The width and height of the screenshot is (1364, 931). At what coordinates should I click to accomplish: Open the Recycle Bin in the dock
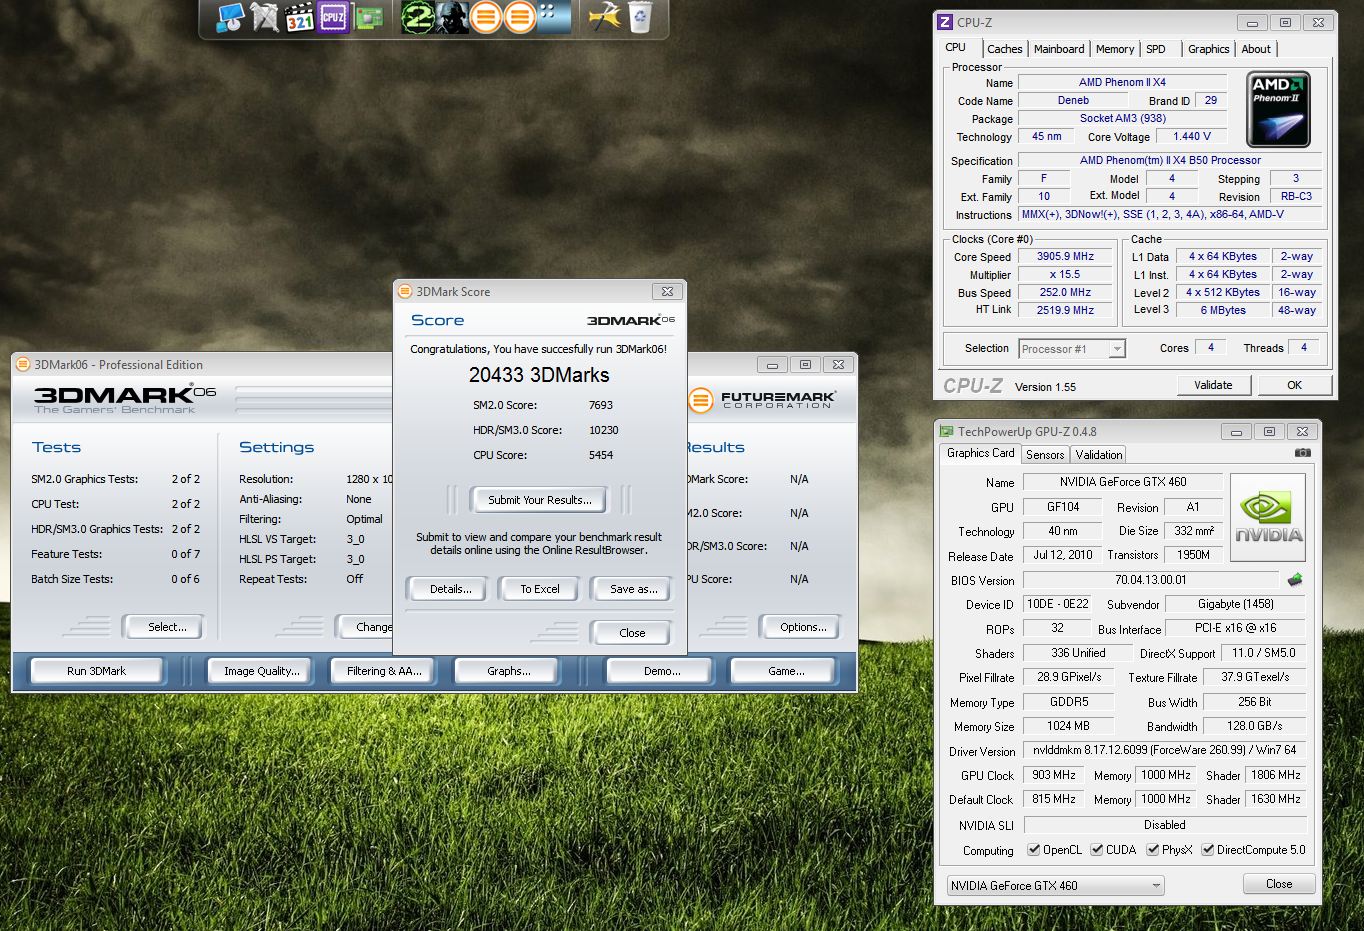pos(640,17)
